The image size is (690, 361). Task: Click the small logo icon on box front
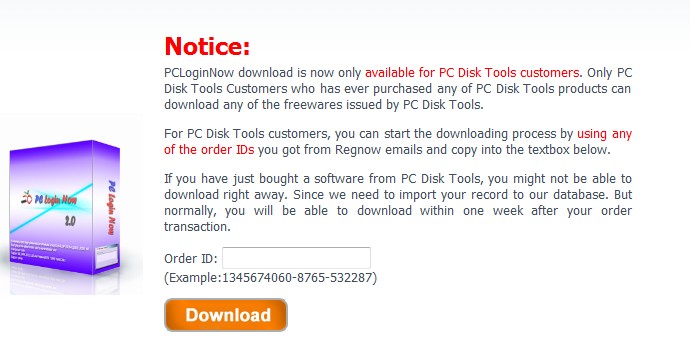point(27,198)
